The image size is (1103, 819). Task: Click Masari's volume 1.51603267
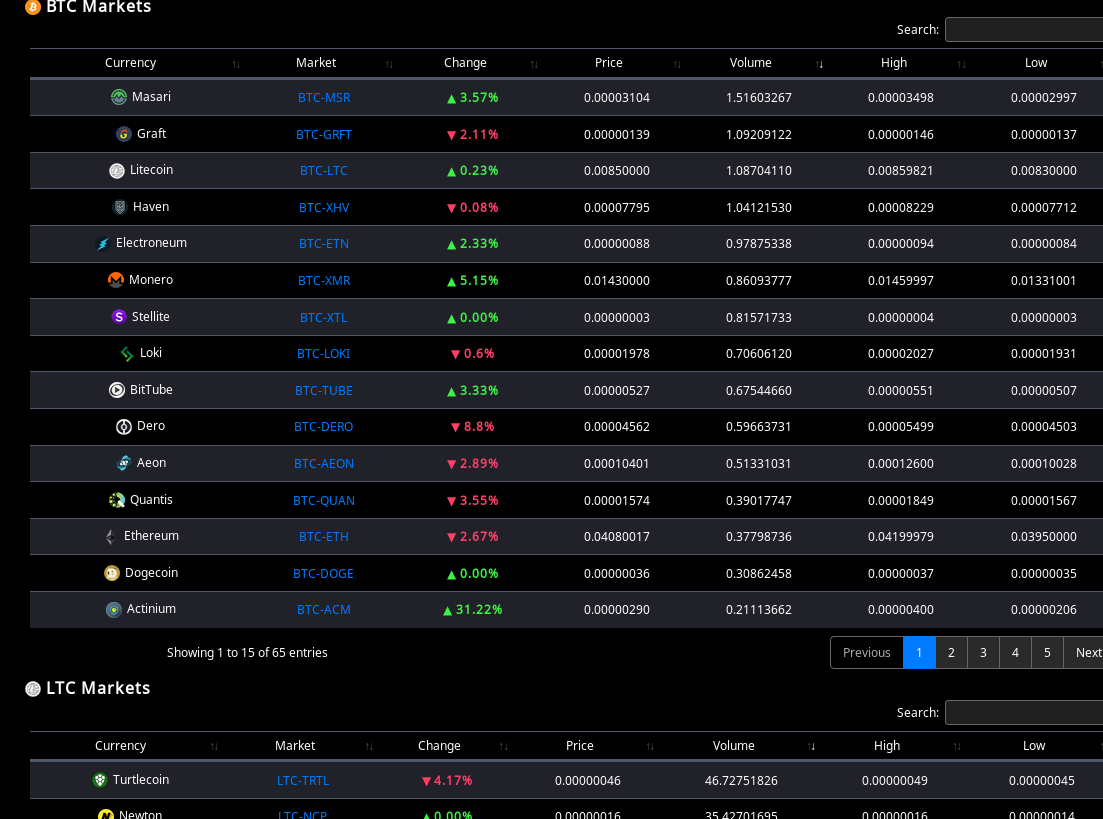[759, 98]
